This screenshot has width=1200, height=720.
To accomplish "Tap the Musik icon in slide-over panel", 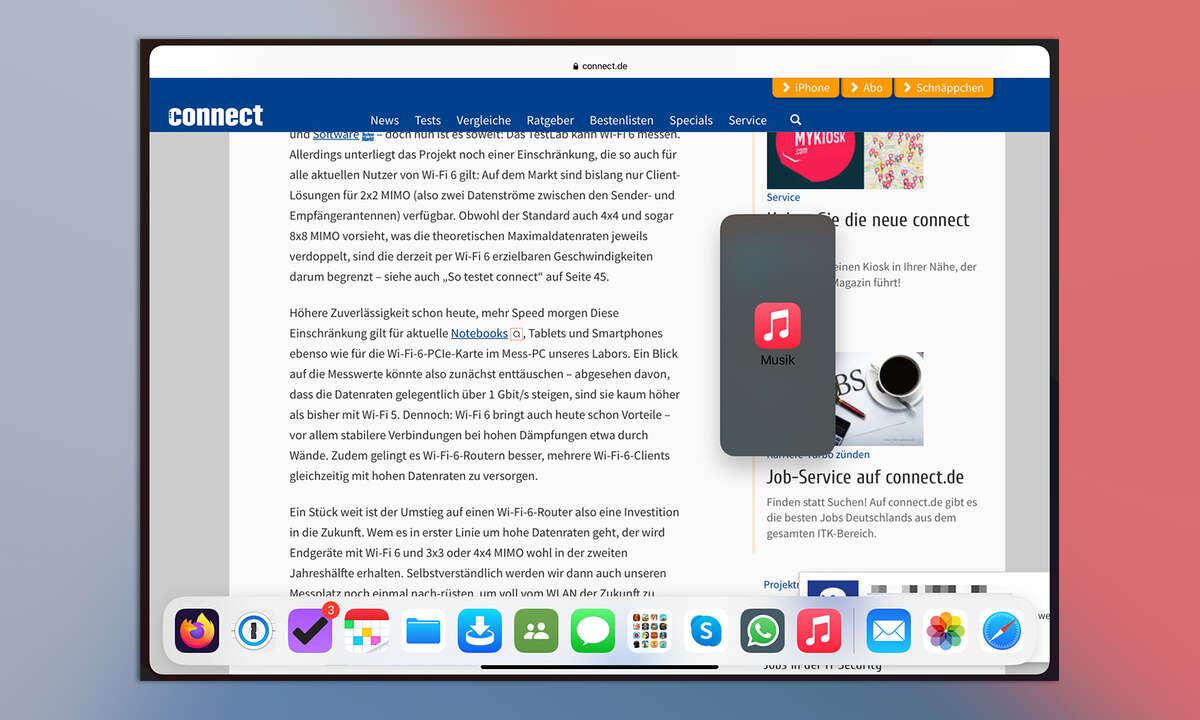I will [x=777, y=326].
